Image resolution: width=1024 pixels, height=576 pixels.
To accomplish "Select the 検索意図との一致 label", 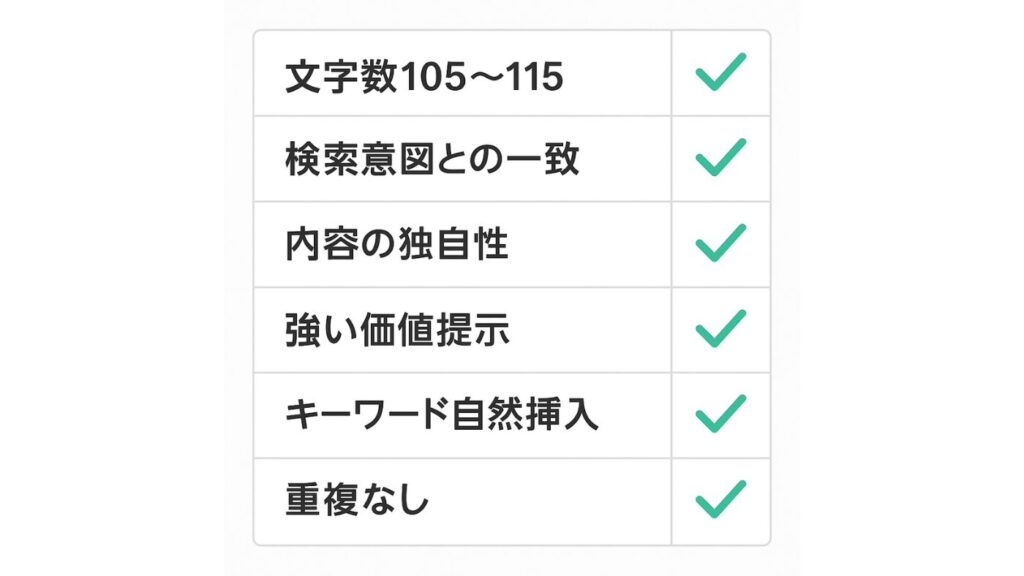I will pyautogui.click(x=432, y=160).
